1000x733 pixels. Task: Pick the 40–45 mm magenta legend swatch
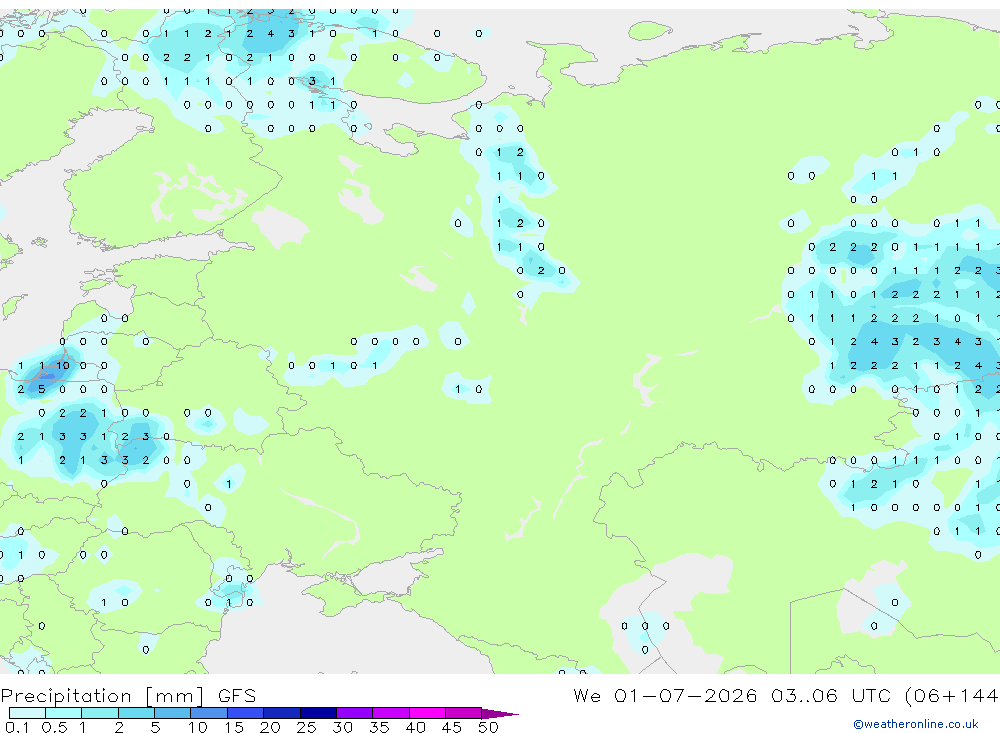(427, 713)
